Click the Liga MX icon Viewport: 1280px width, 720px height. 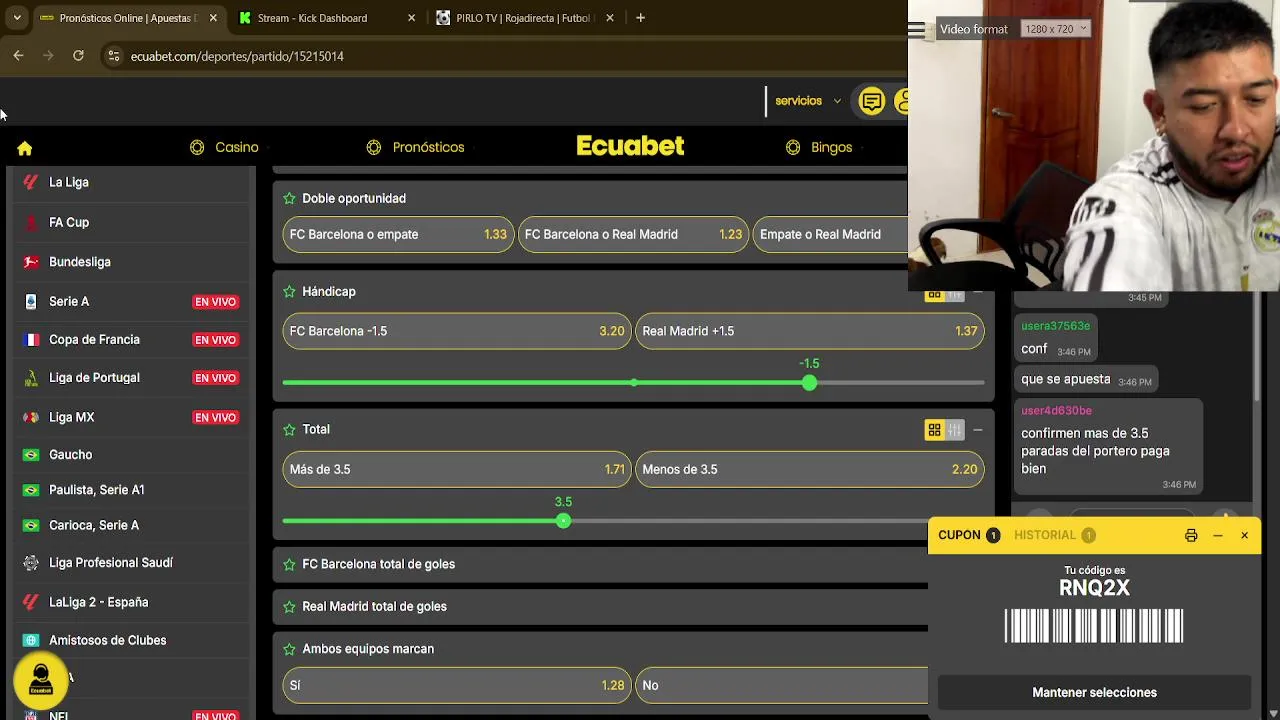click(31, 417)
